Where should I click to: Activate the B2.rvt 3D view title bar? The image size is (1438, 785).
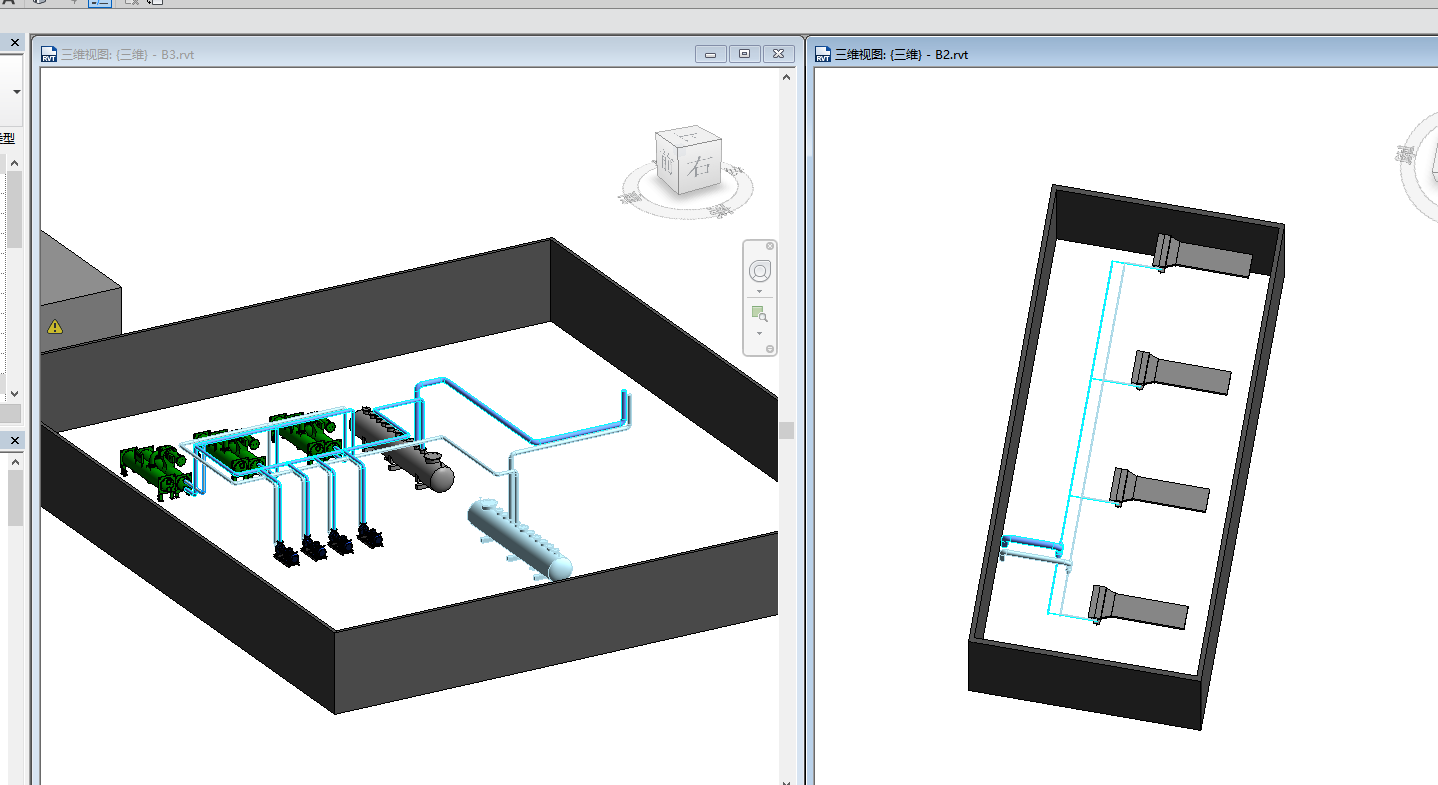[1100, 55]
